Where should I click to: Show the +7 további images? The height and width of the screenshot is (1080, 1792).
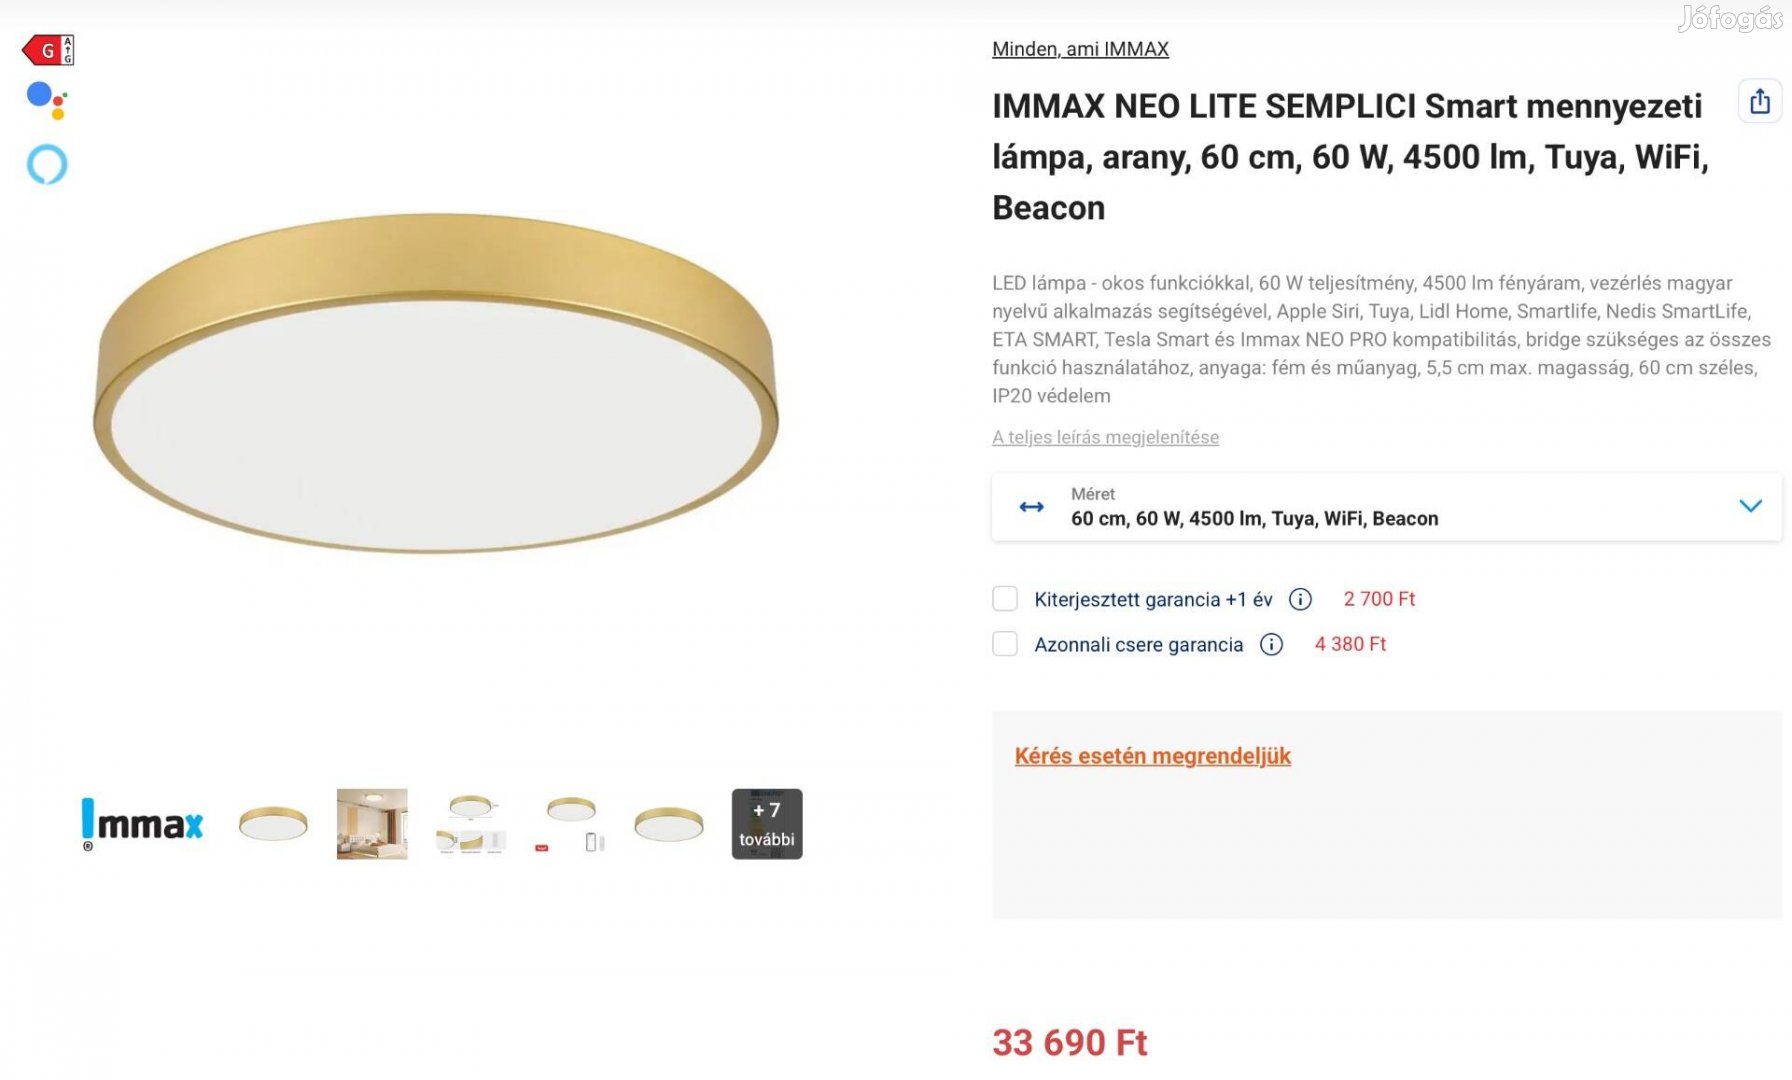coord(767,824)
